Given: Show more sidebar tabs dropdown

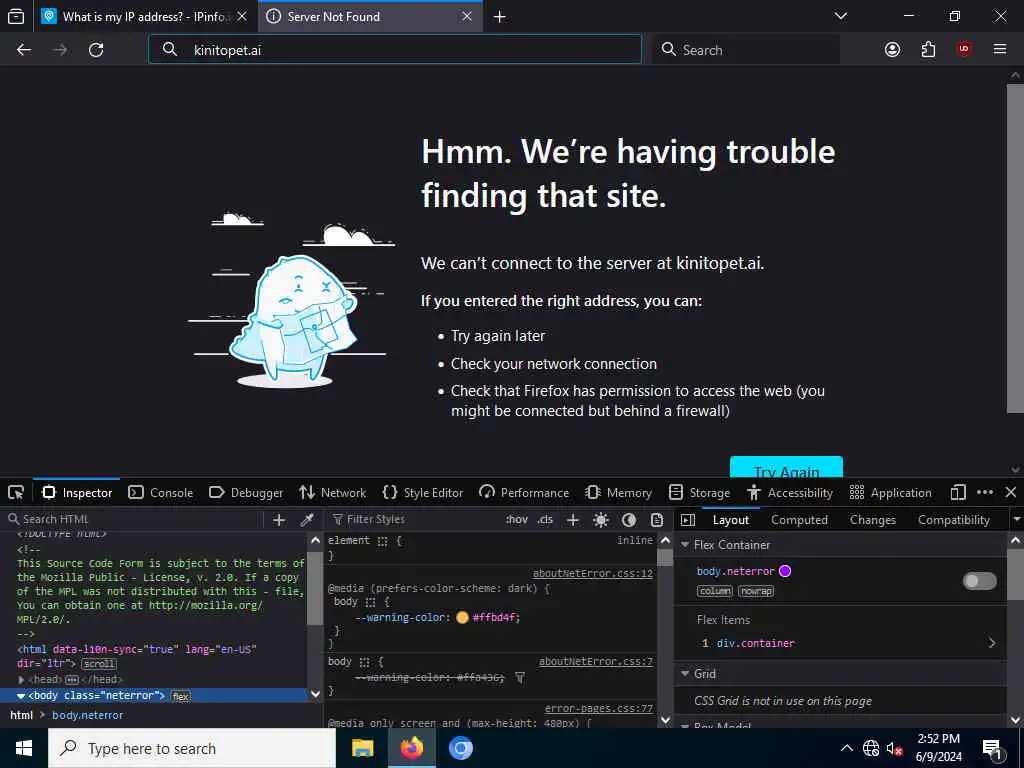Looking at the screenshot, I should (x=1016, y=520).
